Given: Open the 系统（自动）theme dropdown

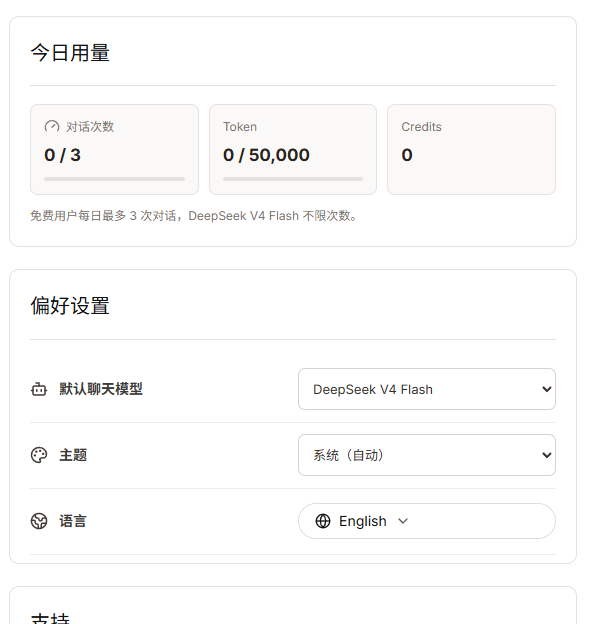Looking at the screenshot, I should [x=427, y=455].
